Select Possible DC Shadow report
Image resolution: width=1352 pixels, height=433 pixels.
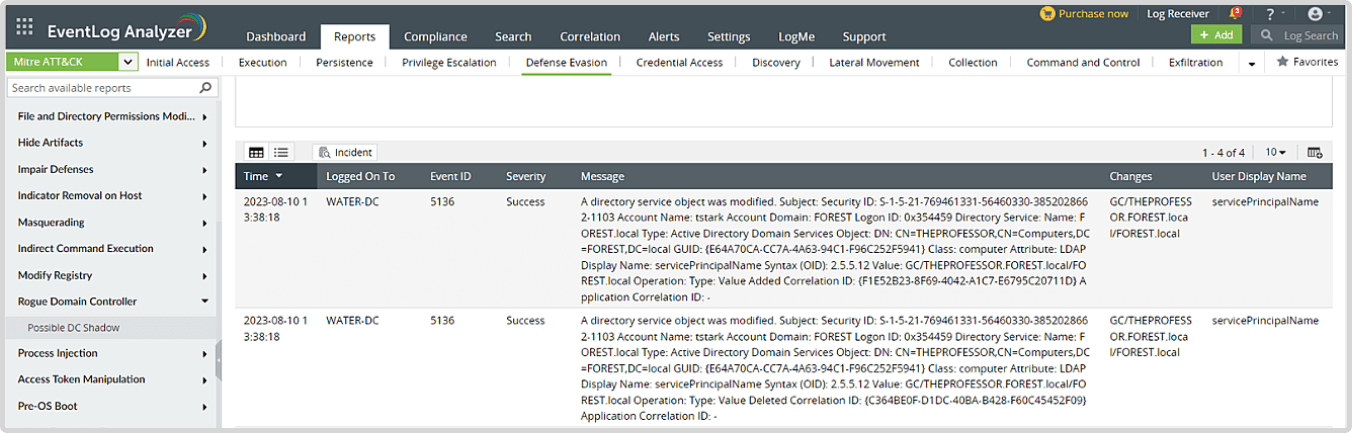pyautogui.click(x=74, y=327)
